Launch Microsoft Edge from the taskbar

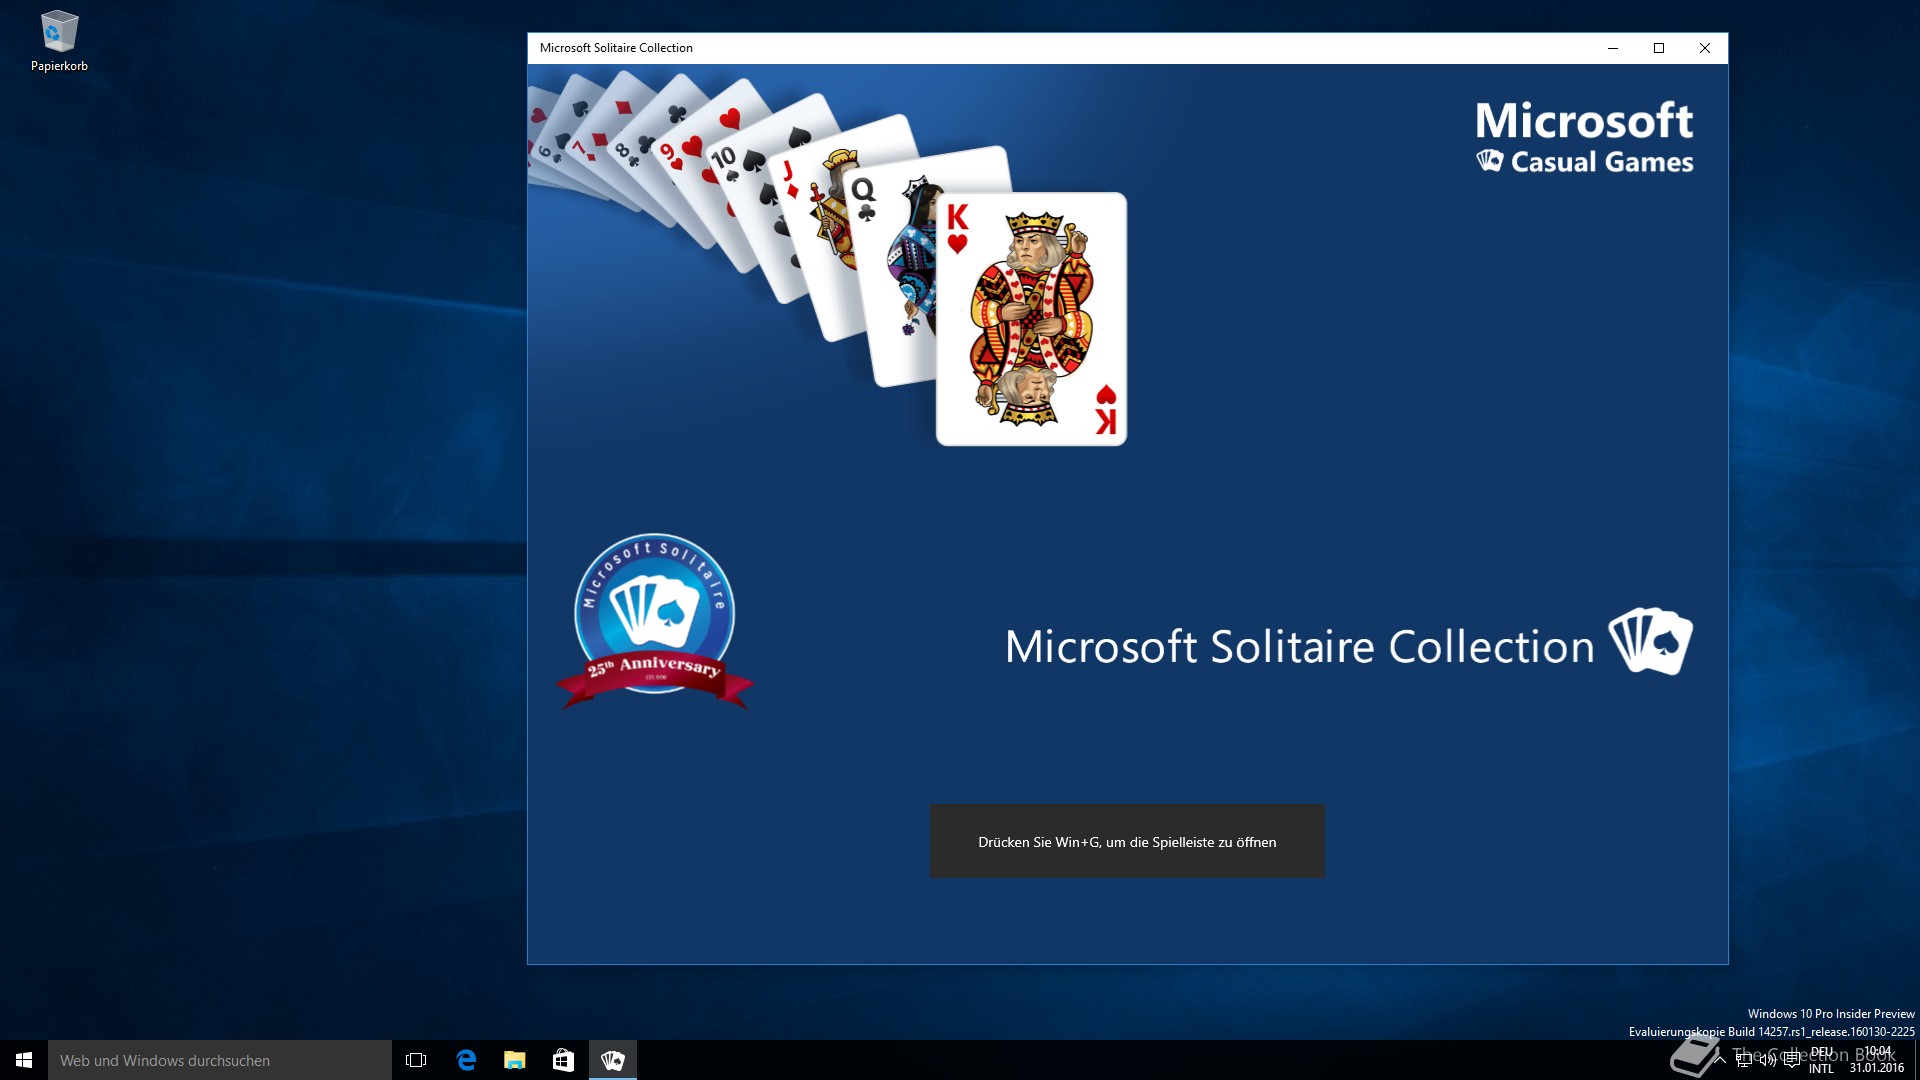pos(466,1060)
